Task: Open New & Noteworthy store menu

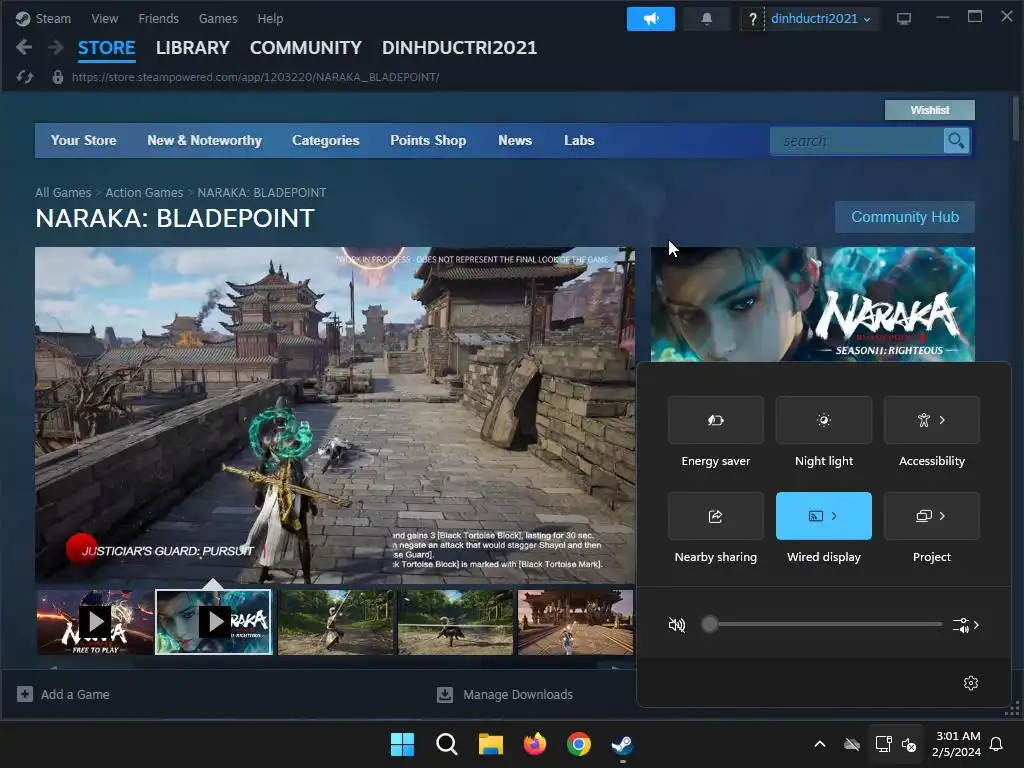Action: point(204,140)
